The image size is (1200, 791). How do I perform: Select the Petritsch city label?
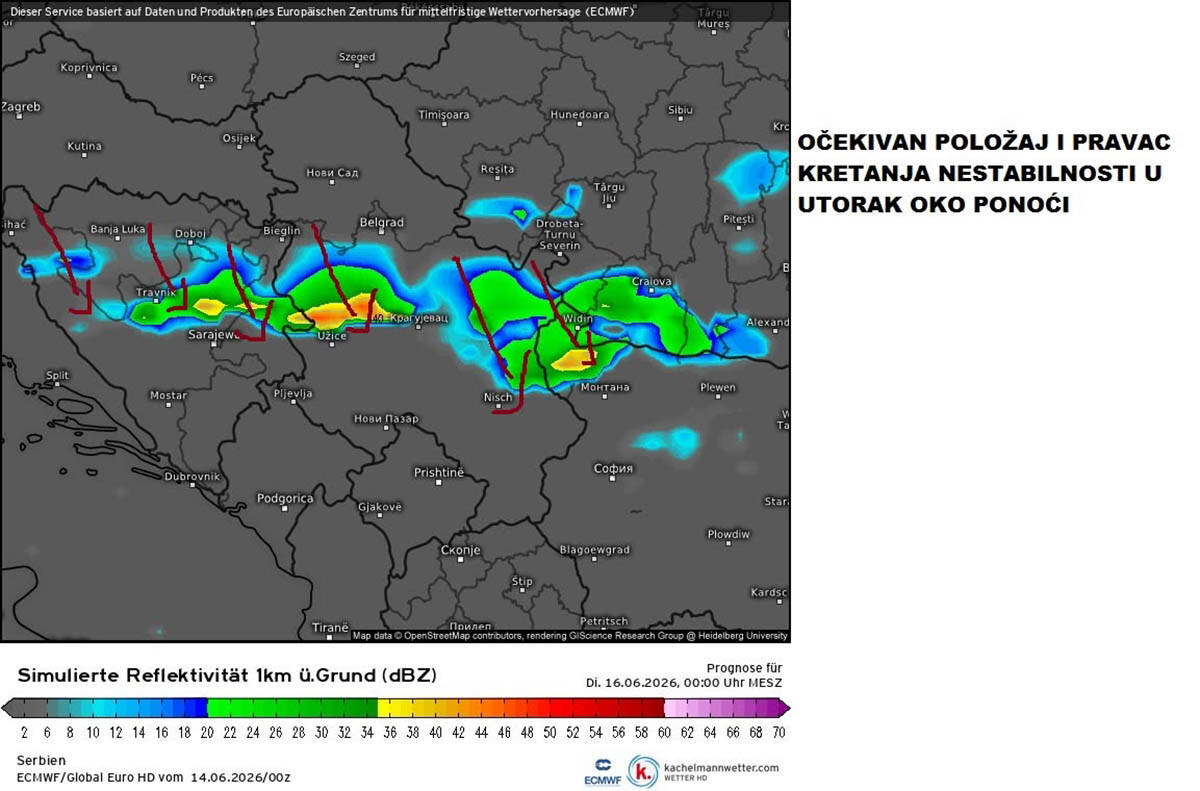pos(603,621)
